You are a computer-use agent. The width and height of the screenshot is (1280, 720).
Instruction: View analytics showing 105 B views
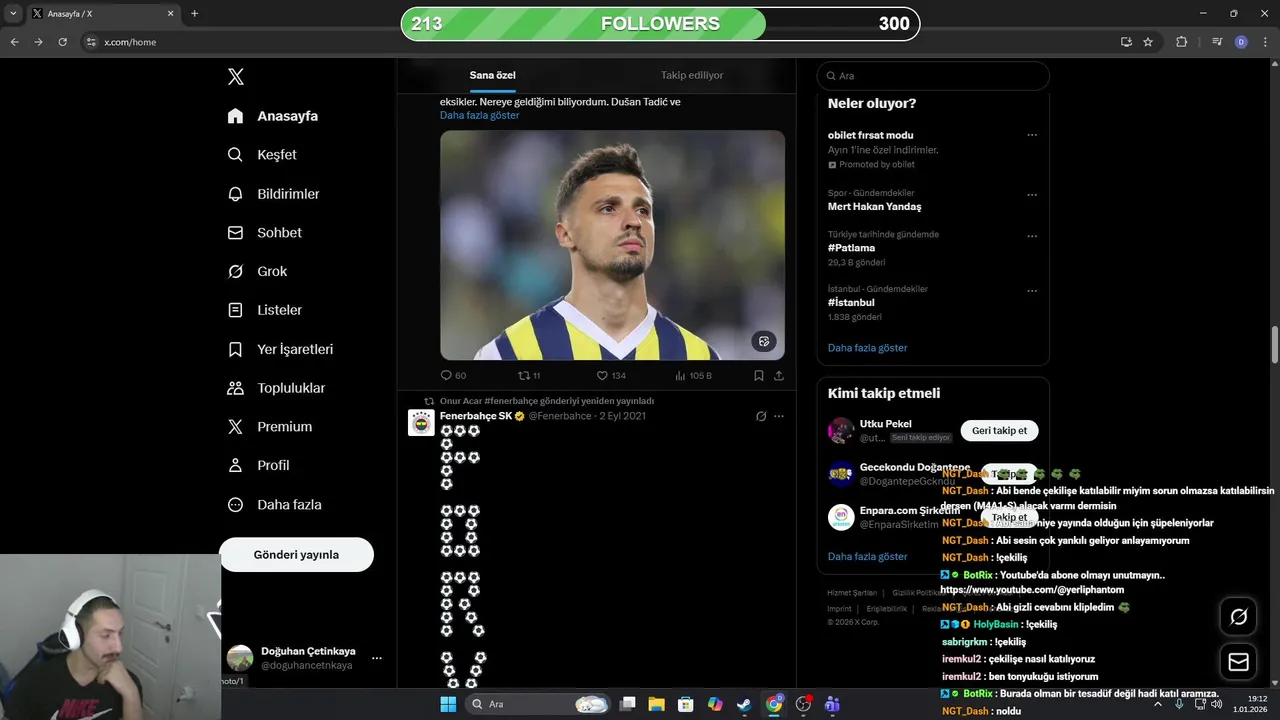point(693,376)
